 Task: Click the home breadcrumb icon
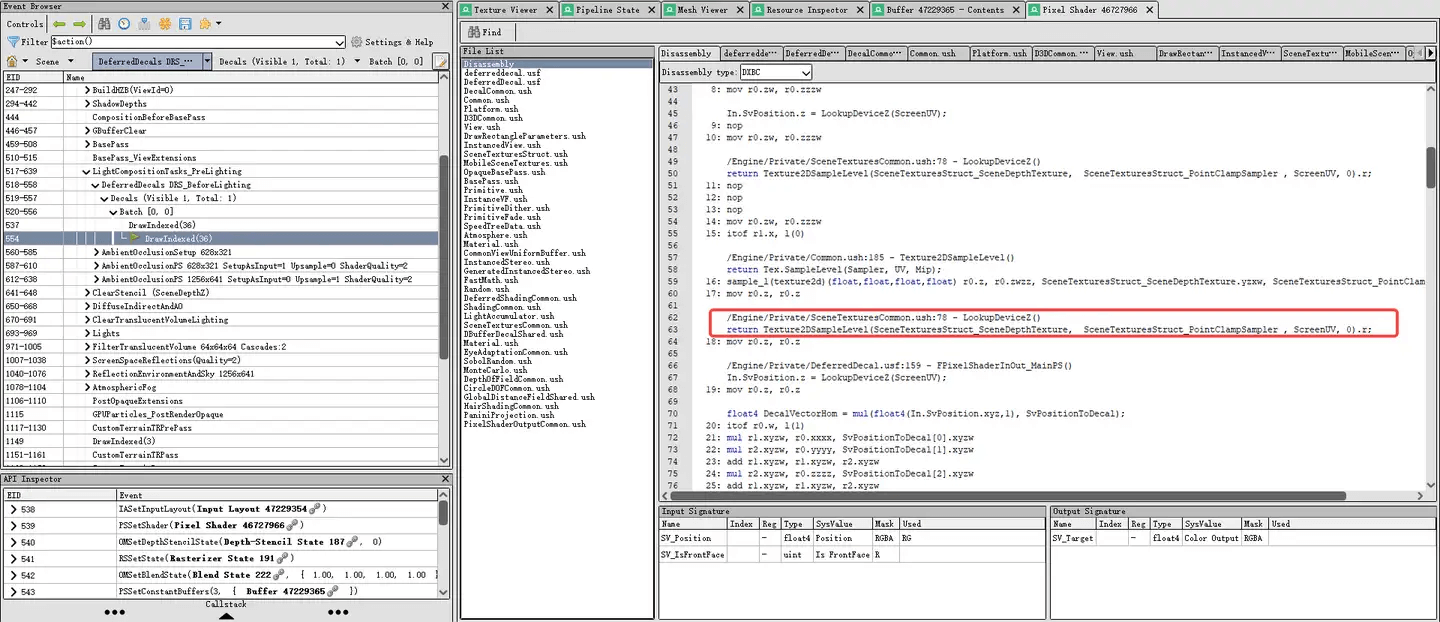(x=11, y=61)
